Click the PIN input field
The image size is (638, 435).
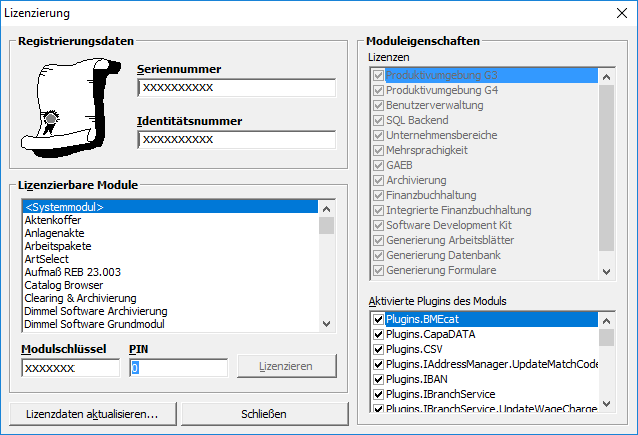click(x=178, y=368)
